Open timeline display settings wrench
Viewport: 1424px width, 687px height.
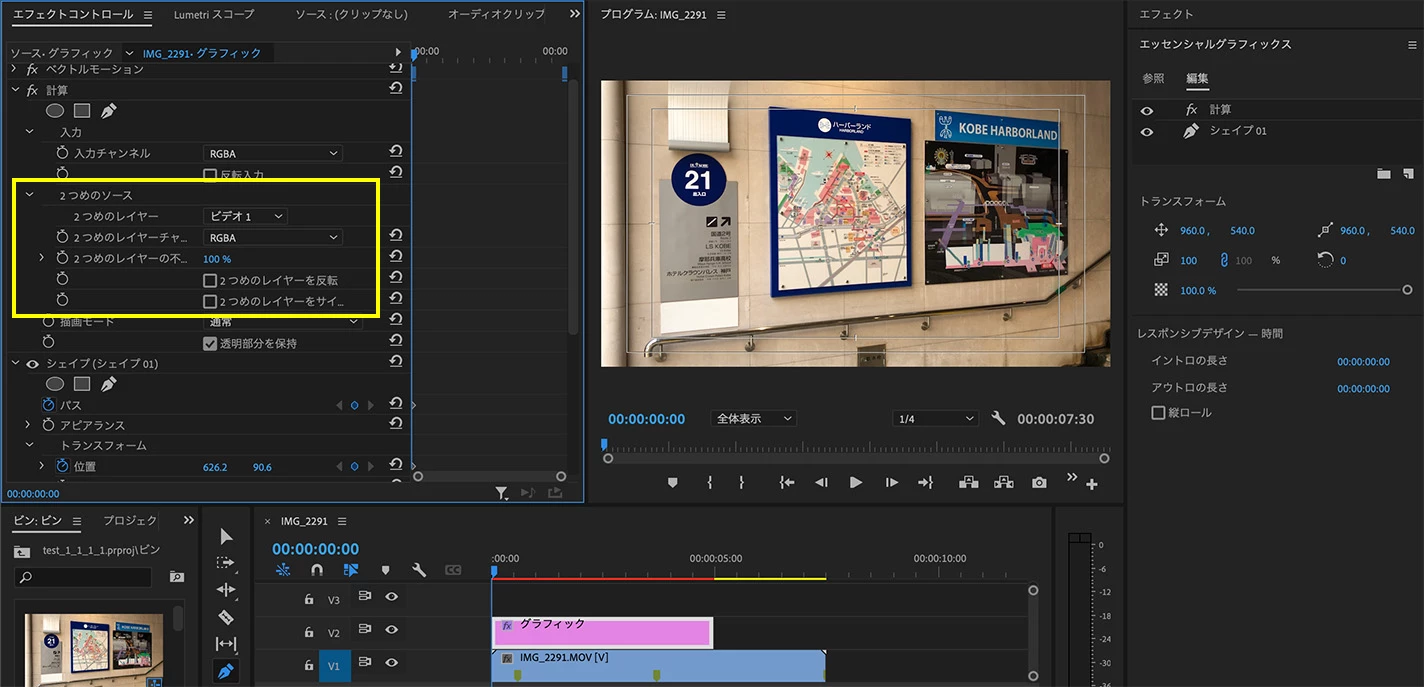(x=419, y=570)
